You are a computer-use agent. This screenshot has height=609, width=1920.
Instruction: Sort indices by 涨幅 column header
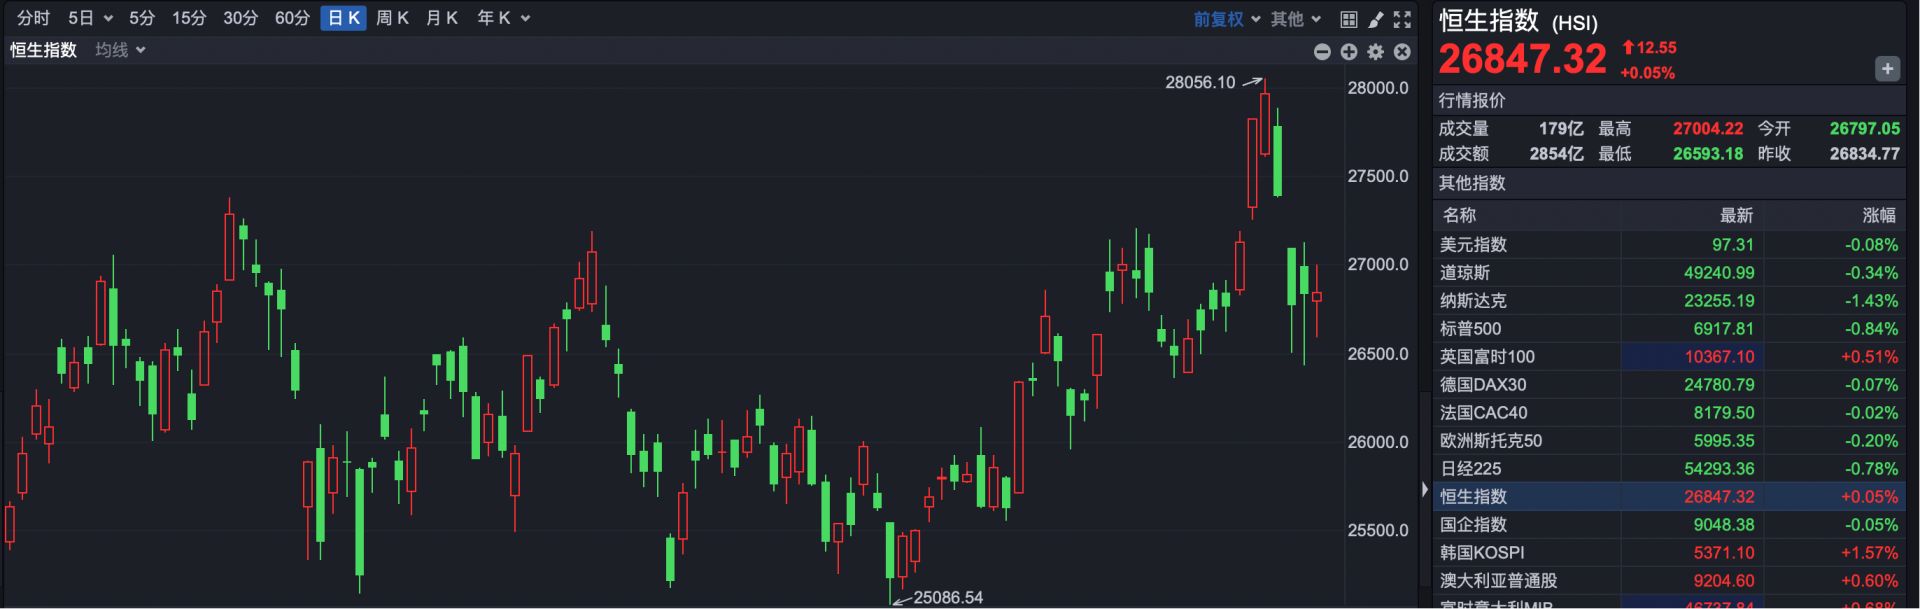[x=1878, y=215]
